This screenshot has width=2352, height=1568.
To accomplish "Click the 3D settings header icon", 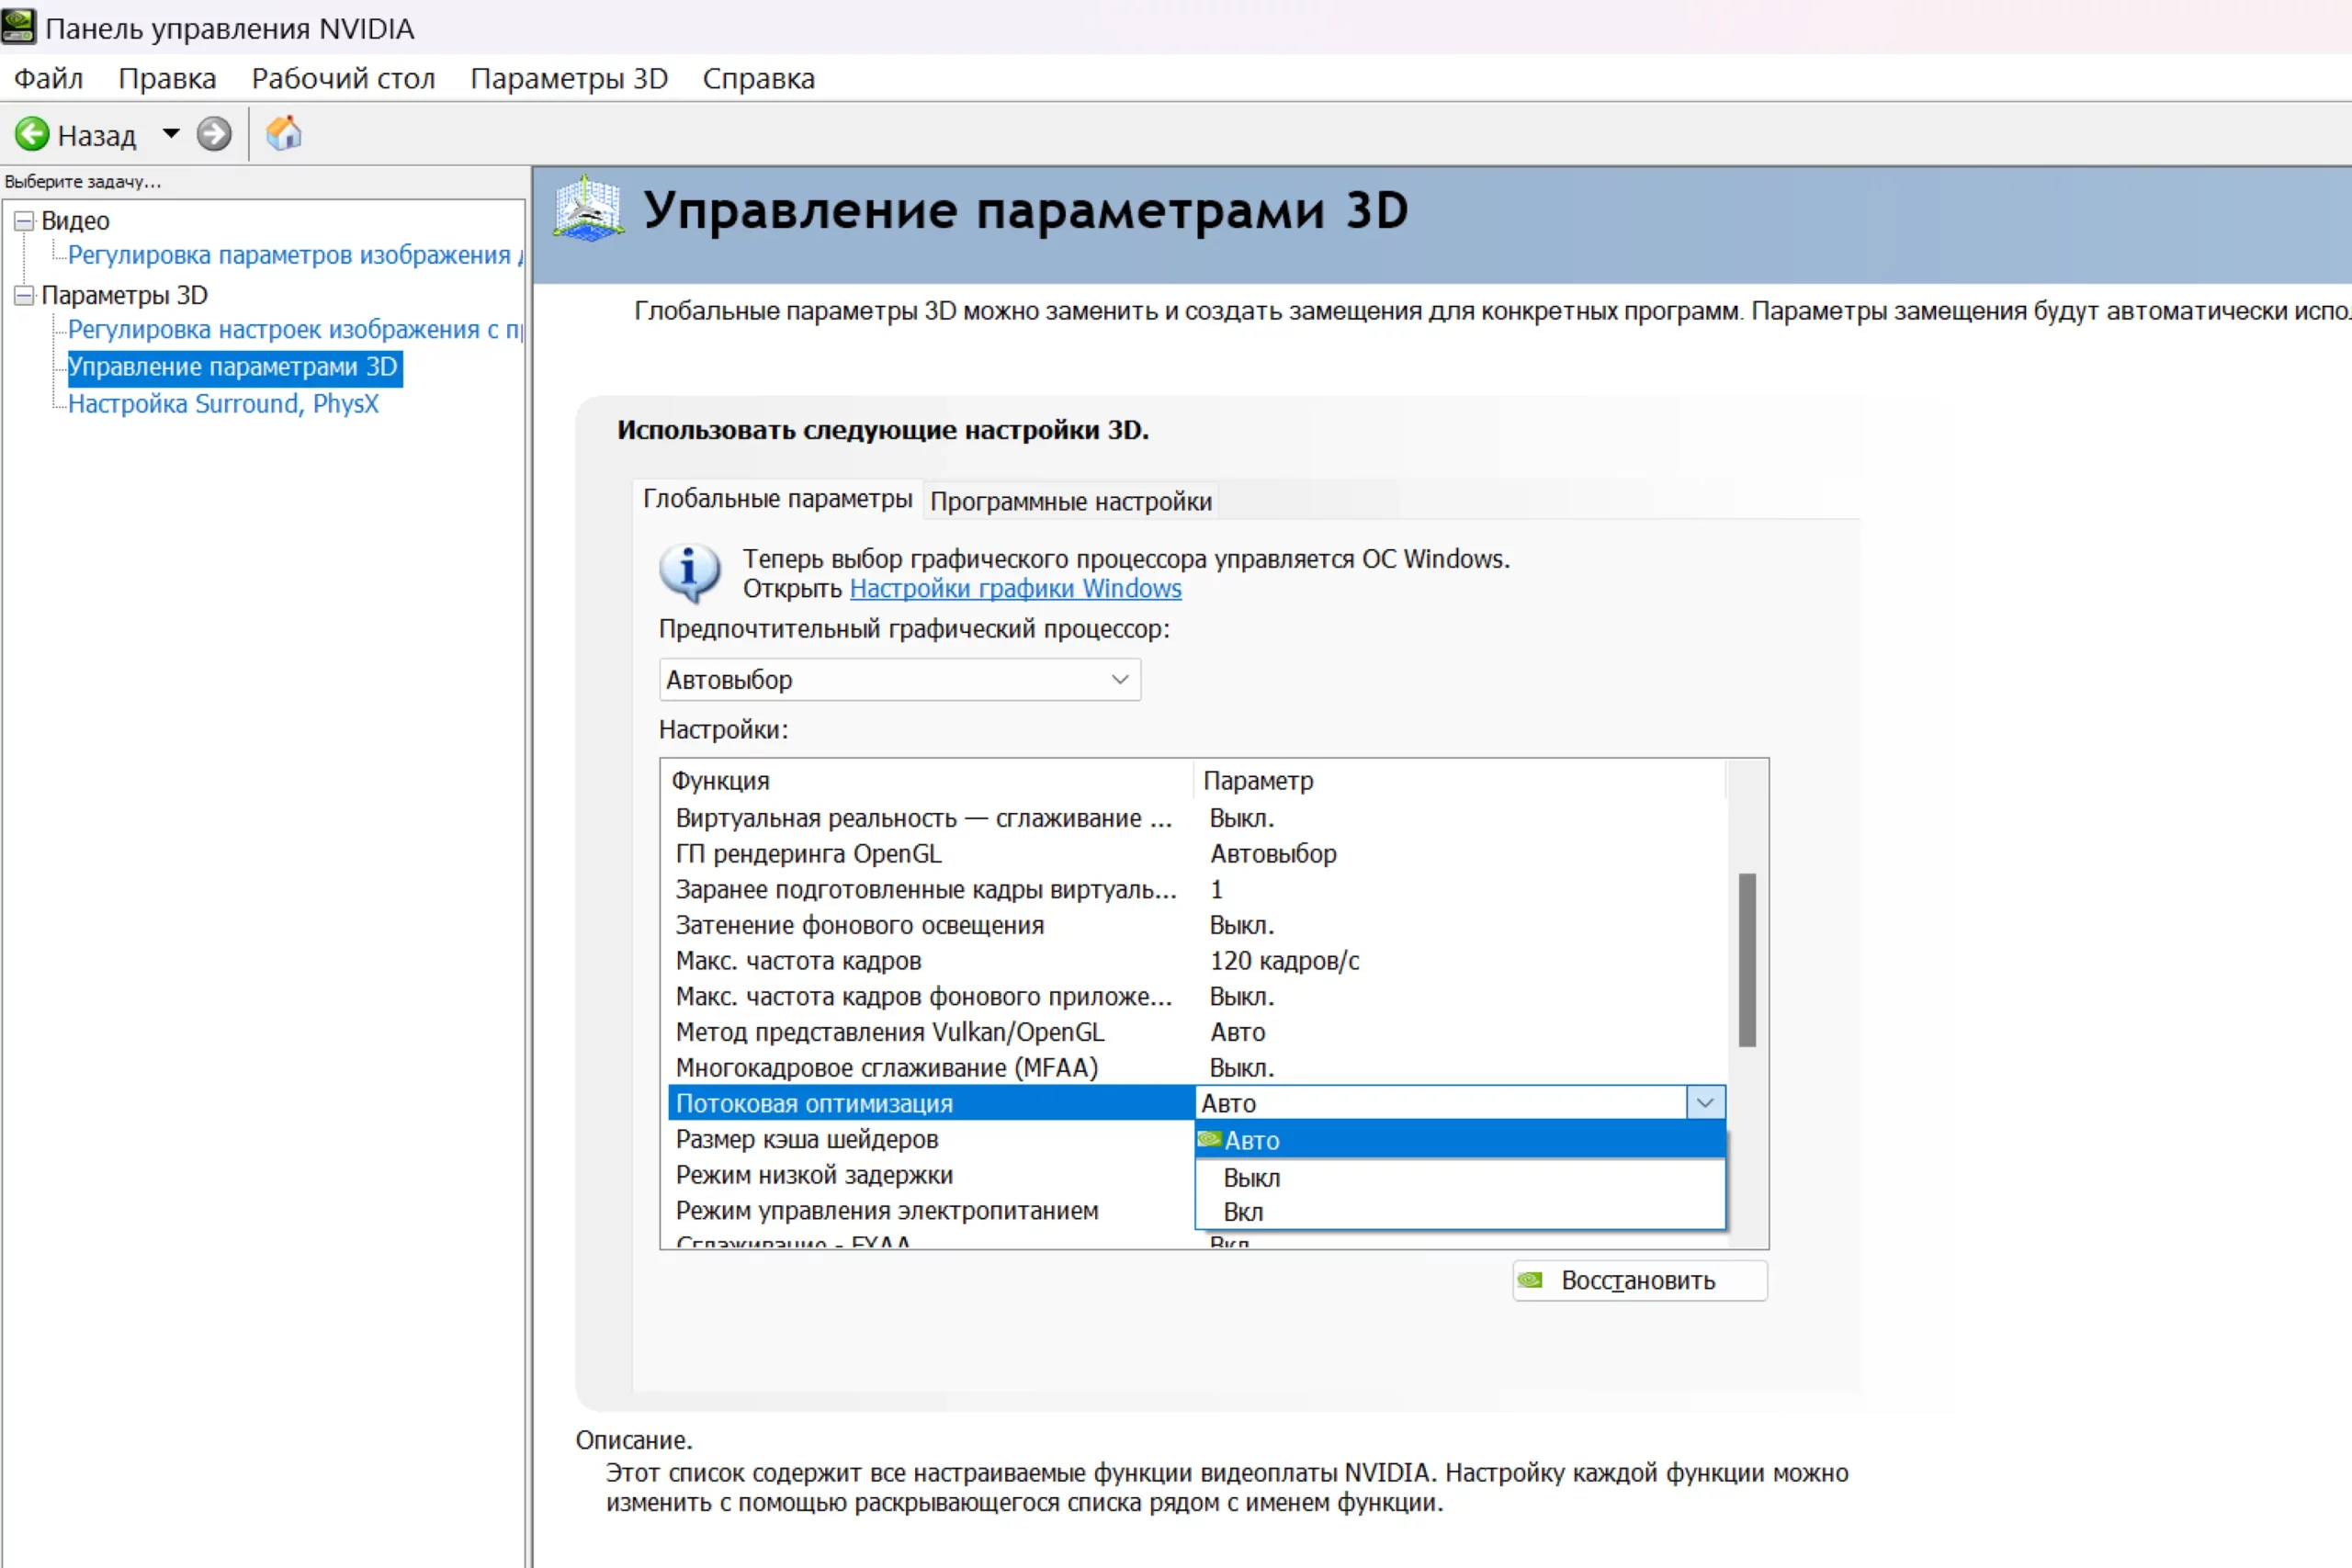I will [x=589, y=208].
